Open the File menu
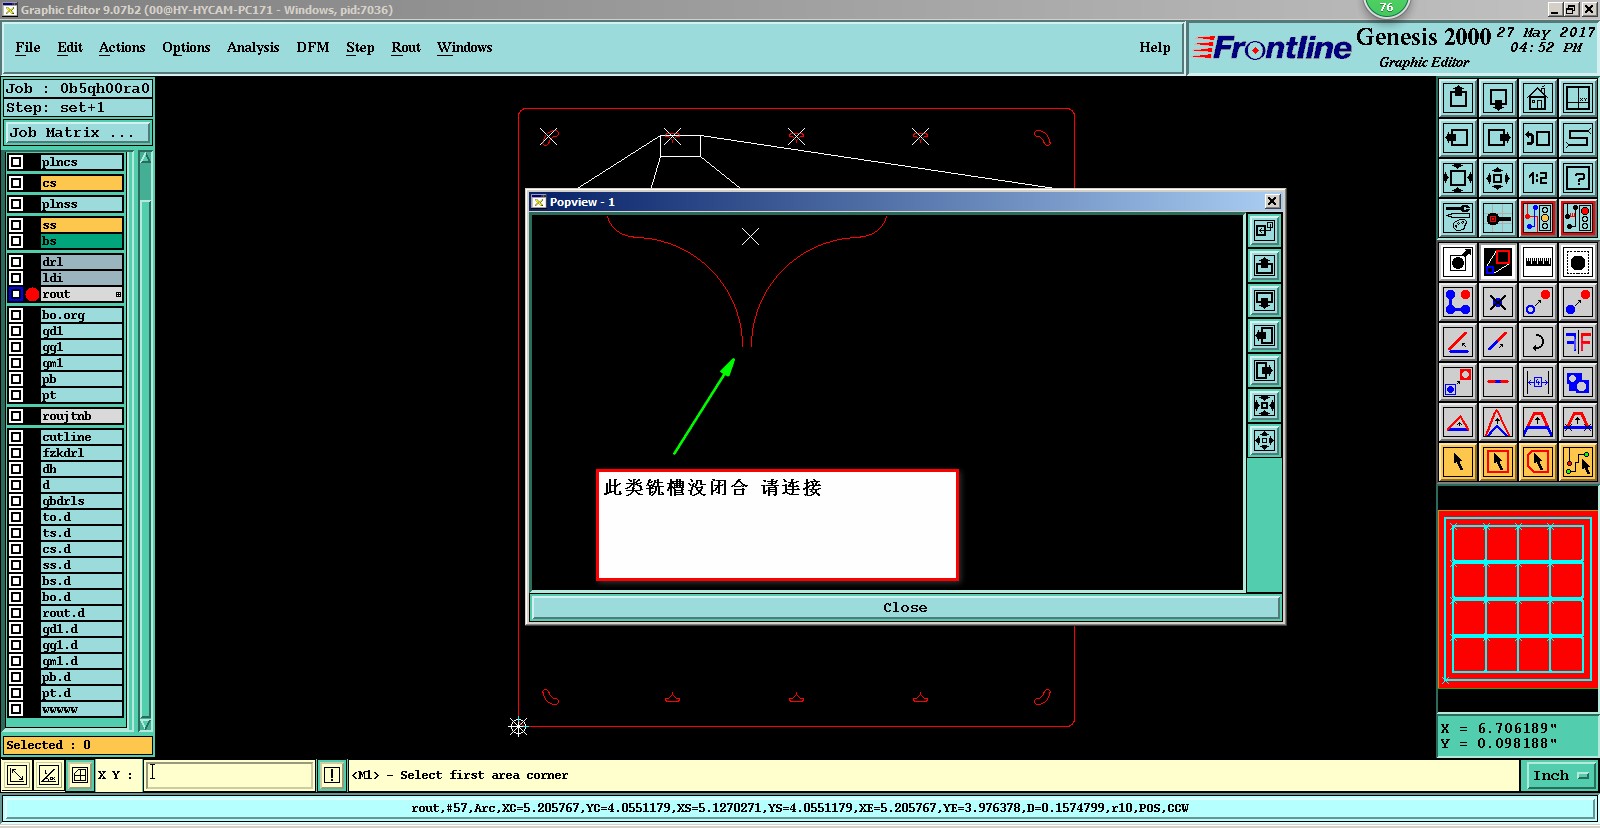The height and width of the screenshot is (828, 1600). (x=28, y=47)
